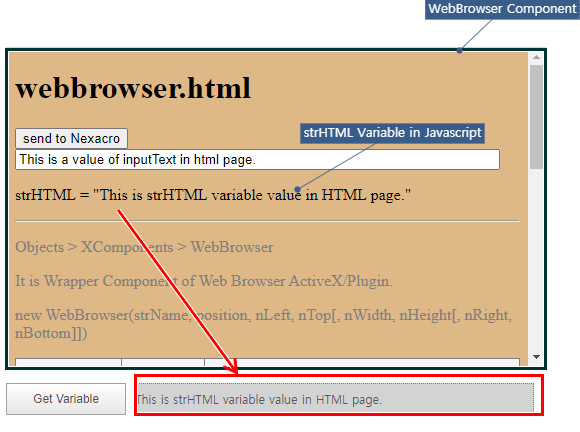The image size is (580, 432).
Task: Click the scrollbar up arrow in WebBrowser
Action: [536, 57]
